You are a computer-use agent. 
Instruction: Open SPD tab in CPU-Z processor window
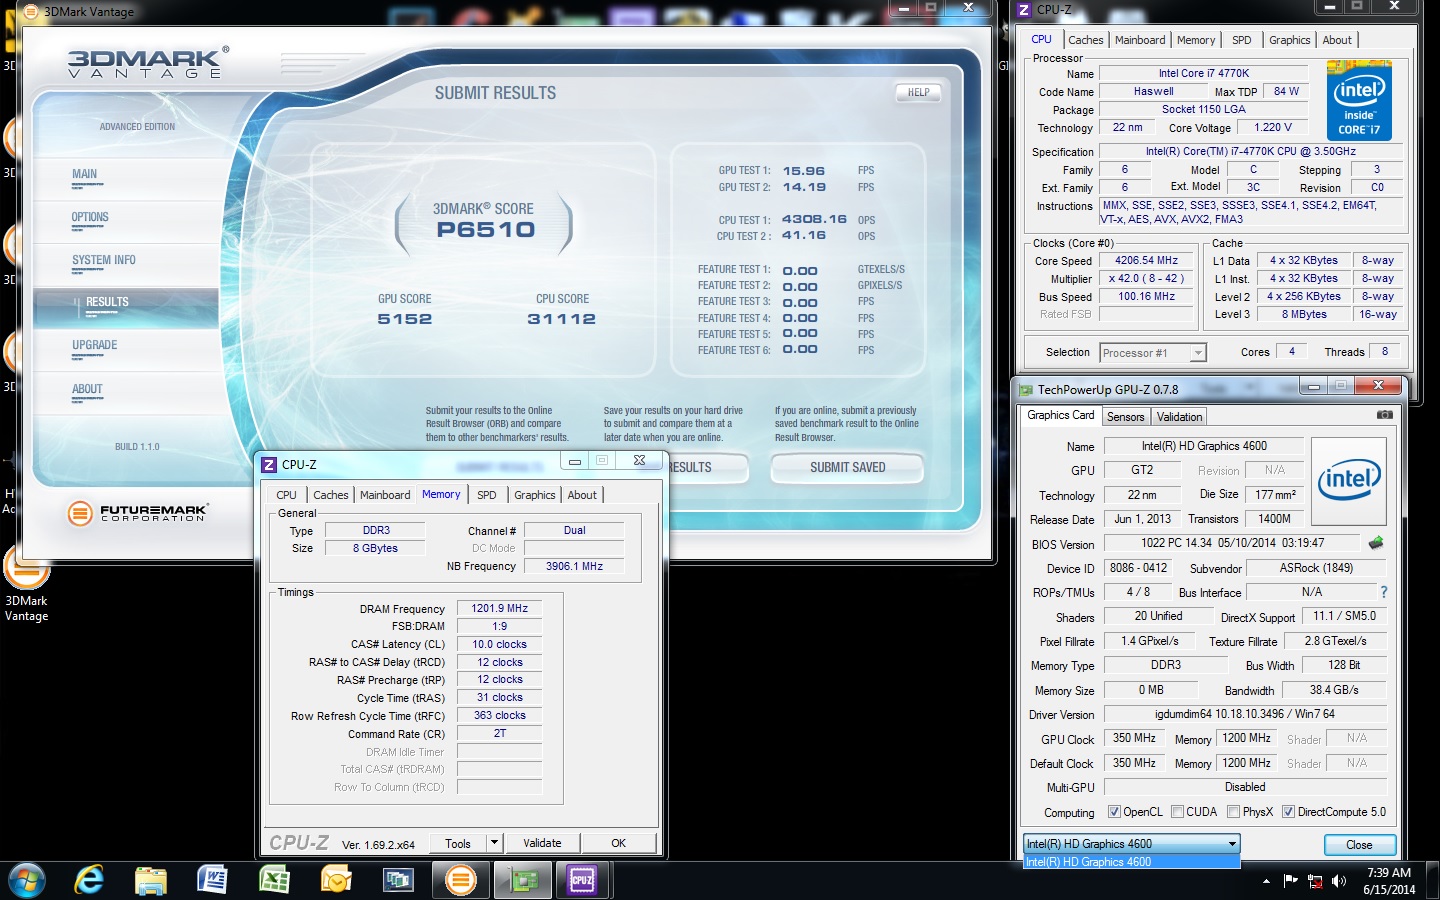click(1241, 40)
